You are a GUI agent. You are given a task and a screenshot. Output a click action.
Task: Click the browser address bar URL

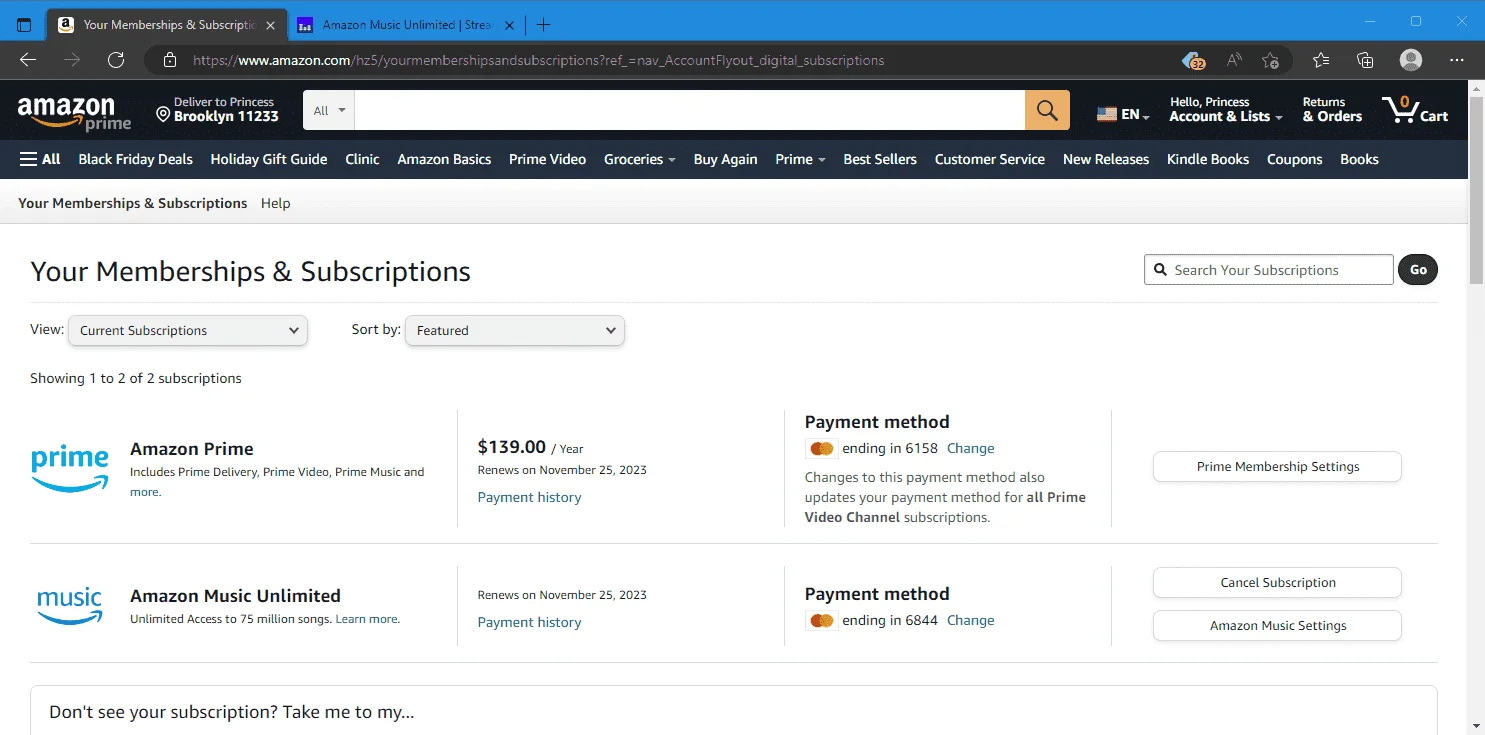(x=538, y=60)
